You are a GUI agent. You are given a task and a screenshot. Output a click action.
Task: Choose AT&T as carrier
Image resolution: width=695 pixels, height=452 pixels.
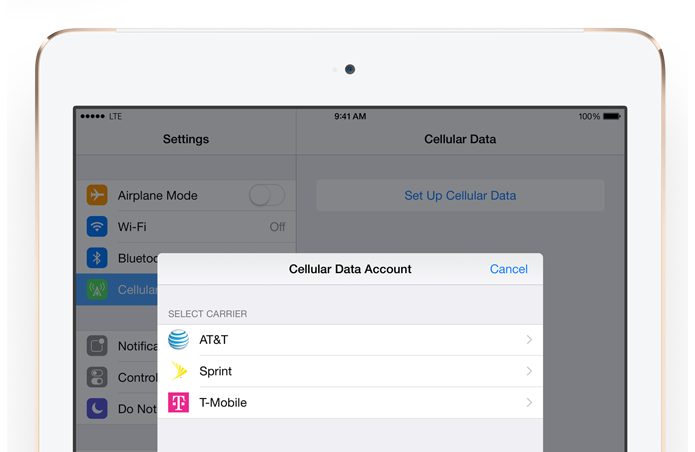coord(350,340)
